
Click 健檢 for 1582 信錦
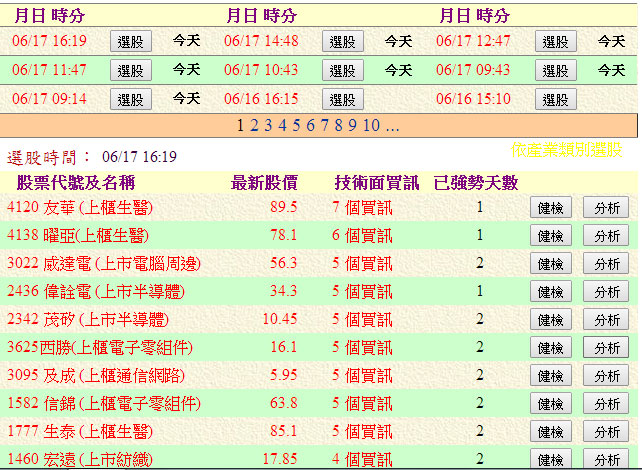point(551,403)
